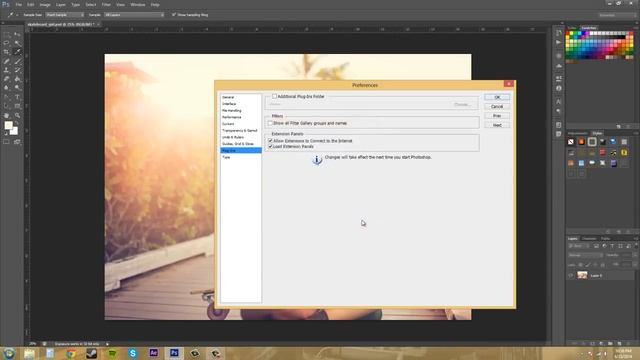Select Transparency & Gamut preferences category
Image resolution: width=640 pixels, height=360 pixels.
[240, 131]
